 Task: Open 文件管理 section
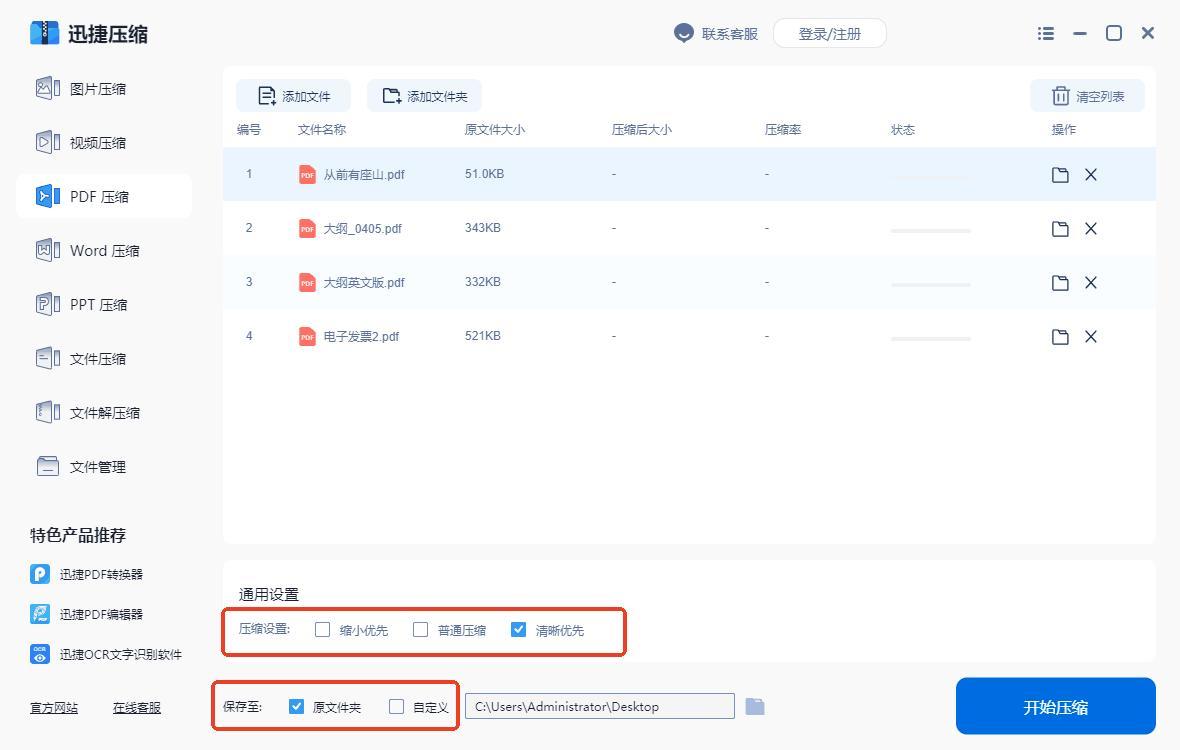pos(98,467)
